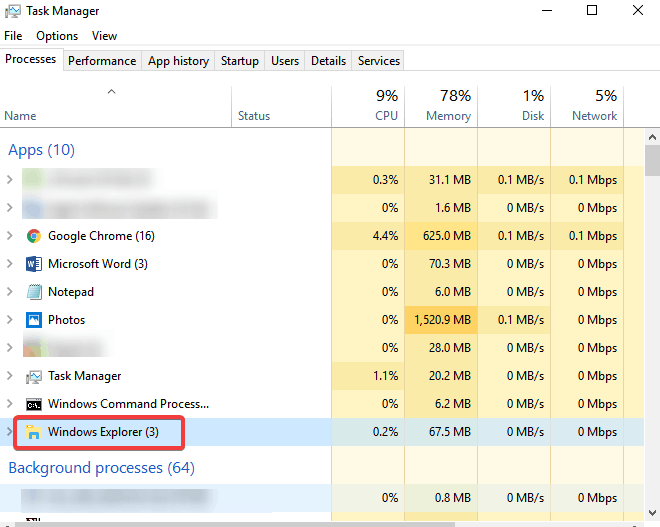Click the scroll down arrow of process list
The image size is (660, 527).
652,513
